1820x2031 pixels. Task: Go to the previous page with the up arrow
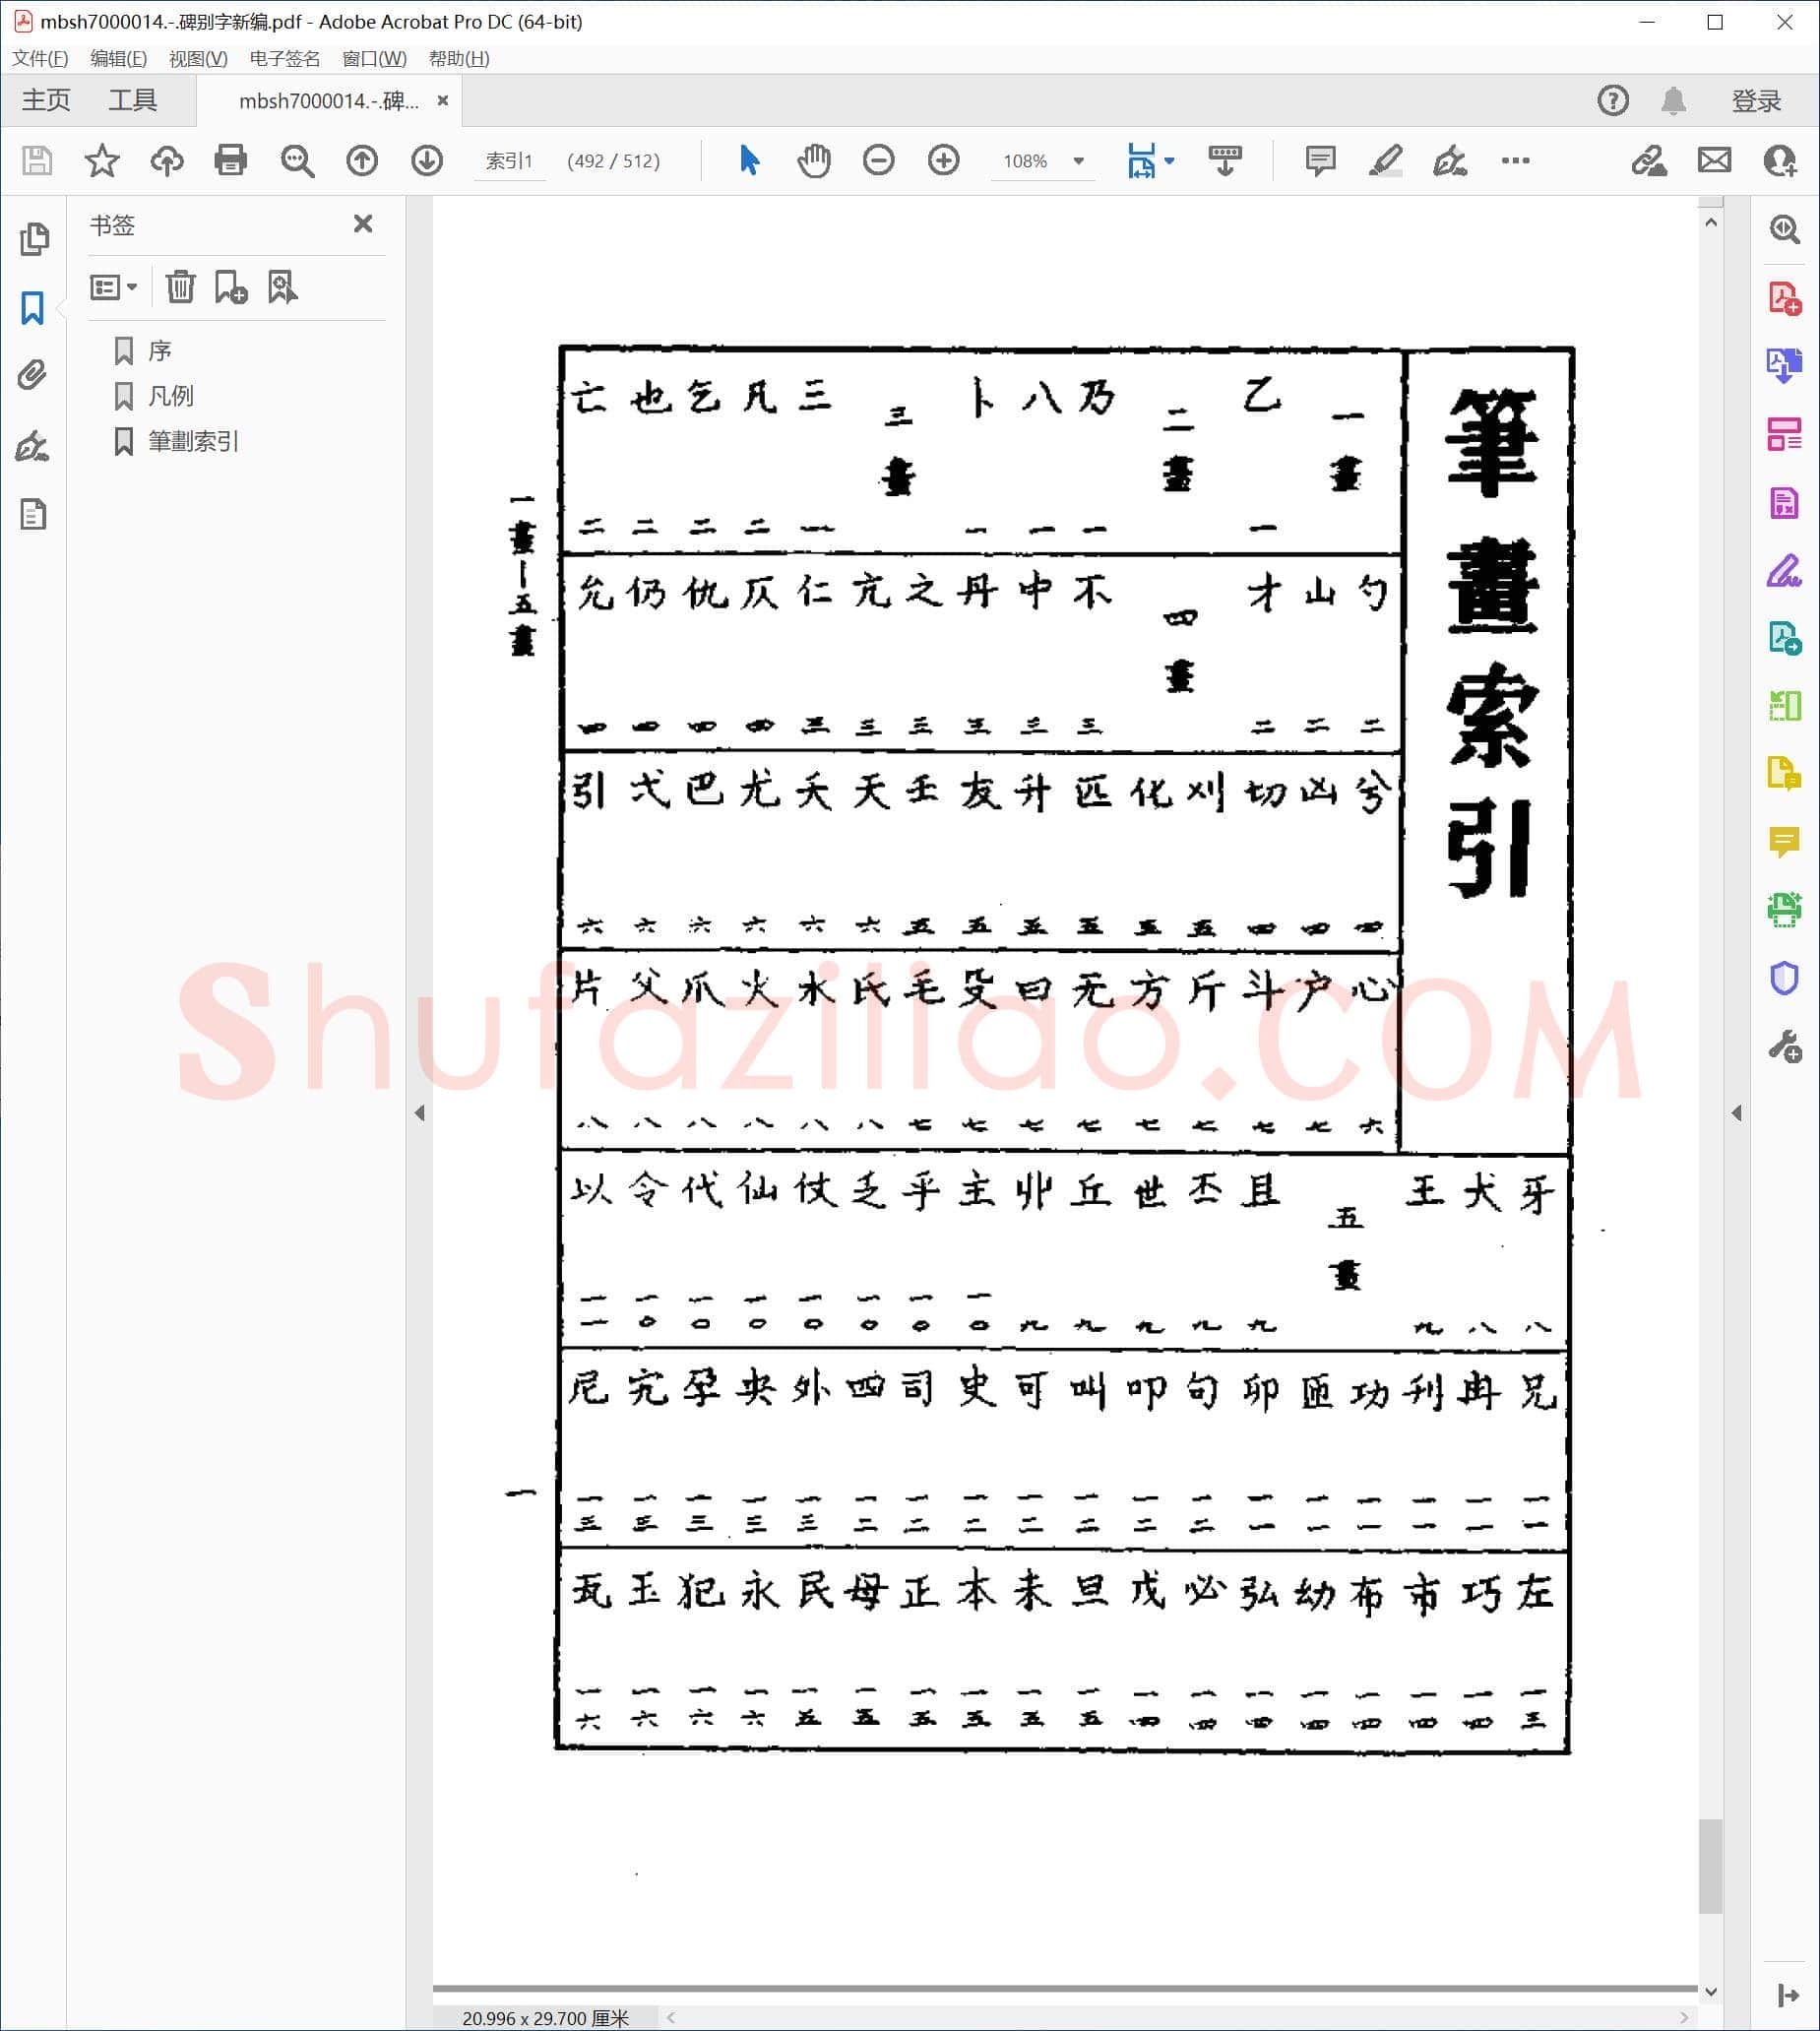362,160
